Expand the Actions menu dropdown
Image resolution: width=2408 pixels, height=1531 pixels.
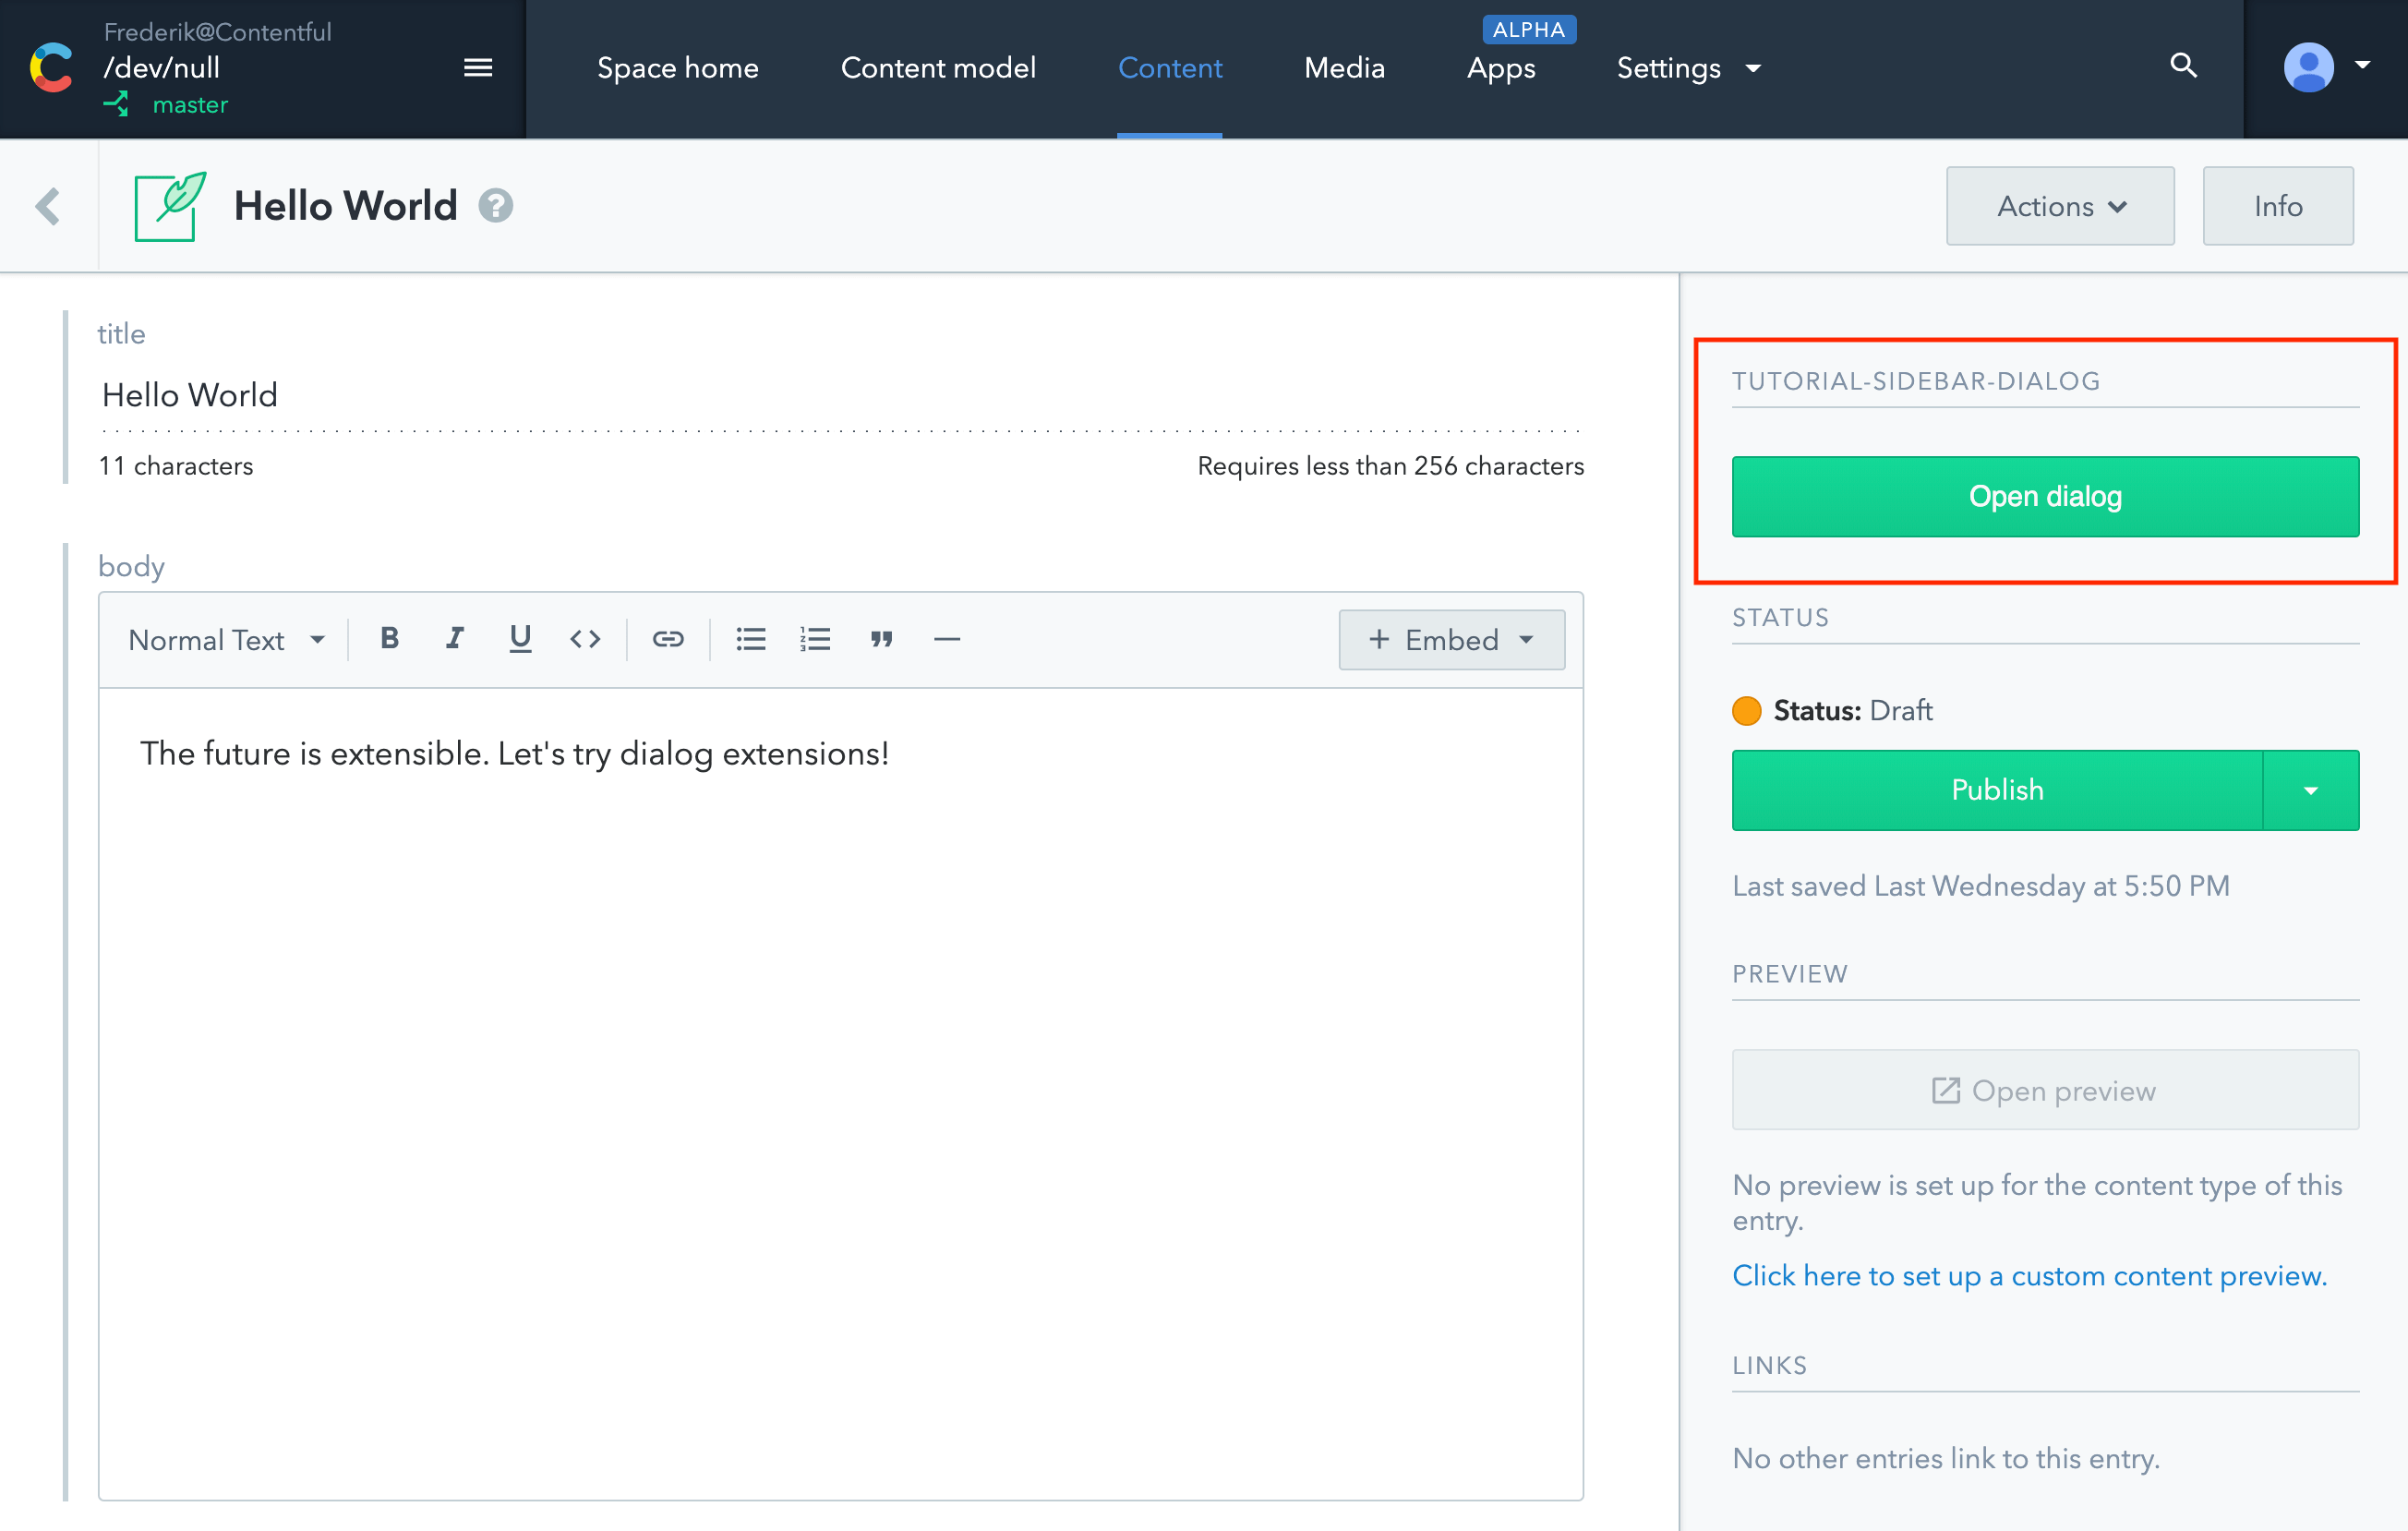[x=2059, y=205]
